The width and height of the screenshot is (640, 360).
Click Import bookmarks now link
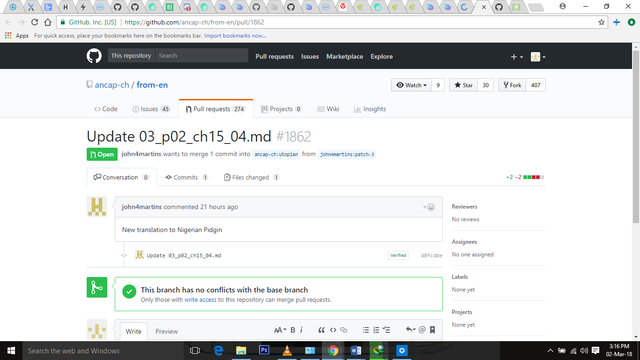[235, 36]
